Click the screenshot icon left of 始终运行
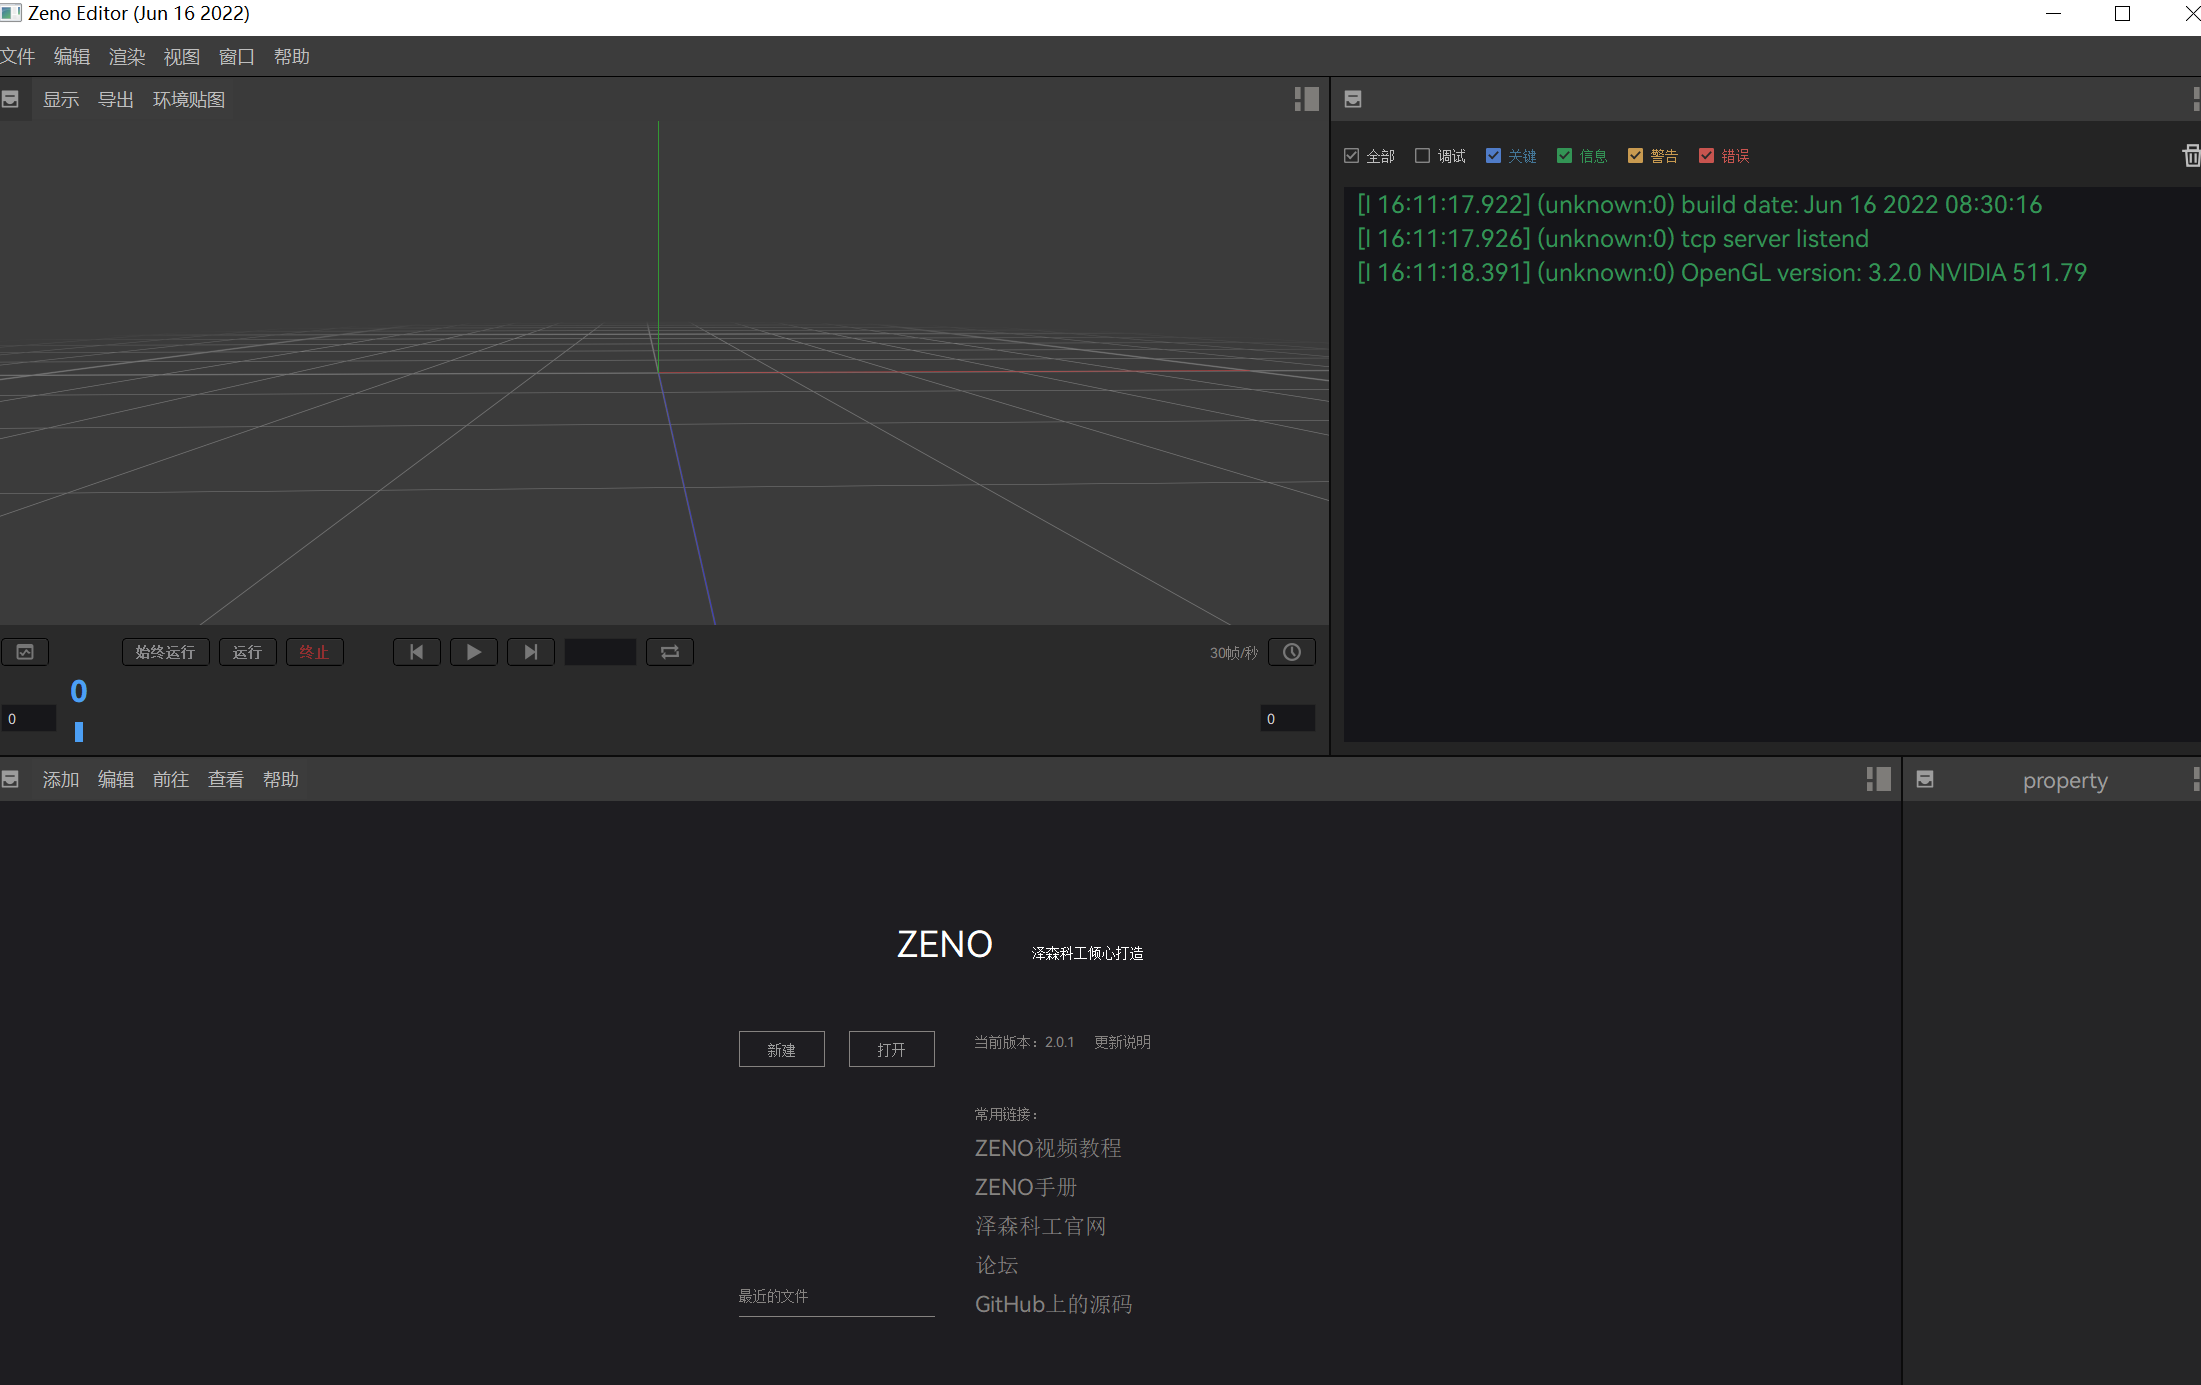 click(25, 652)
